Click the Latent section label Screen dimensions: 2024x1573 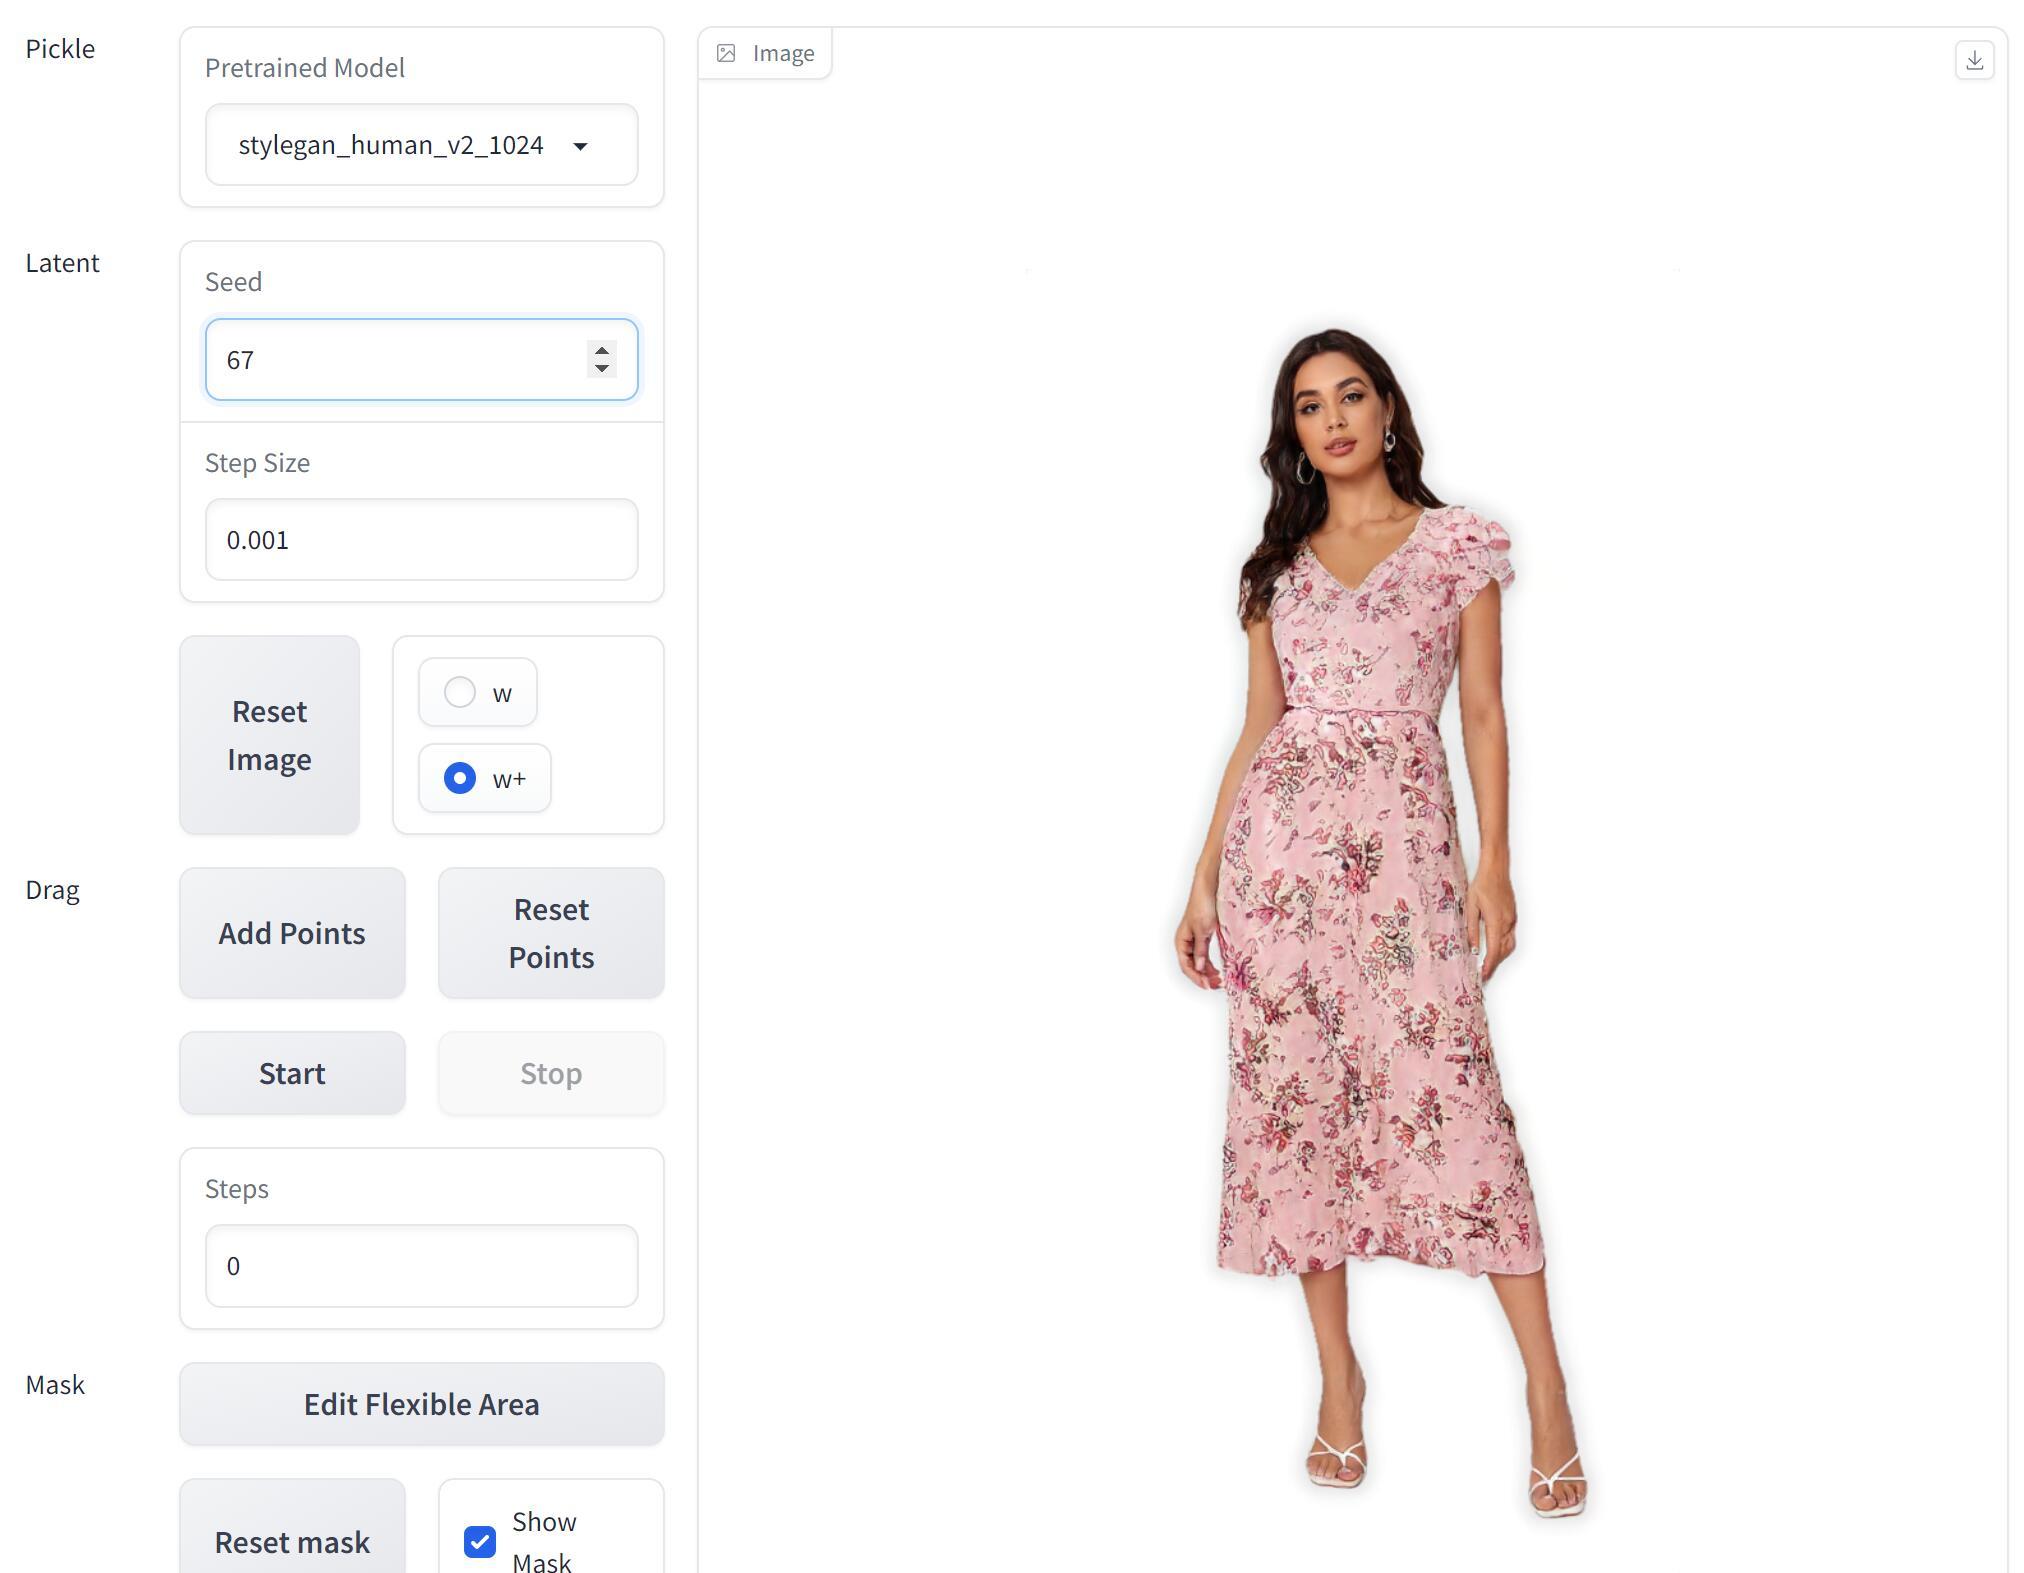(x=62, y=263)
